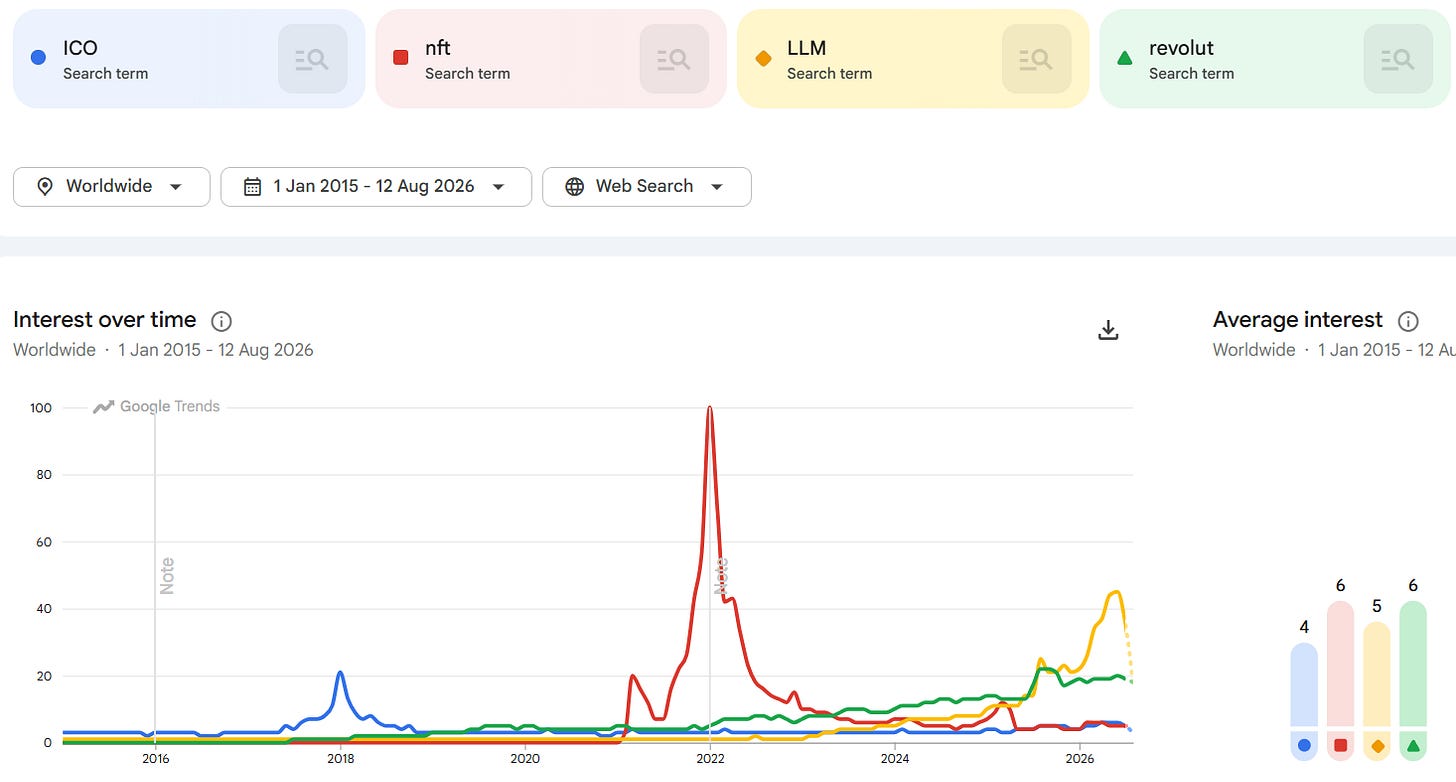
Task: Open the Average interest info icon
Action: point(1407,321)
